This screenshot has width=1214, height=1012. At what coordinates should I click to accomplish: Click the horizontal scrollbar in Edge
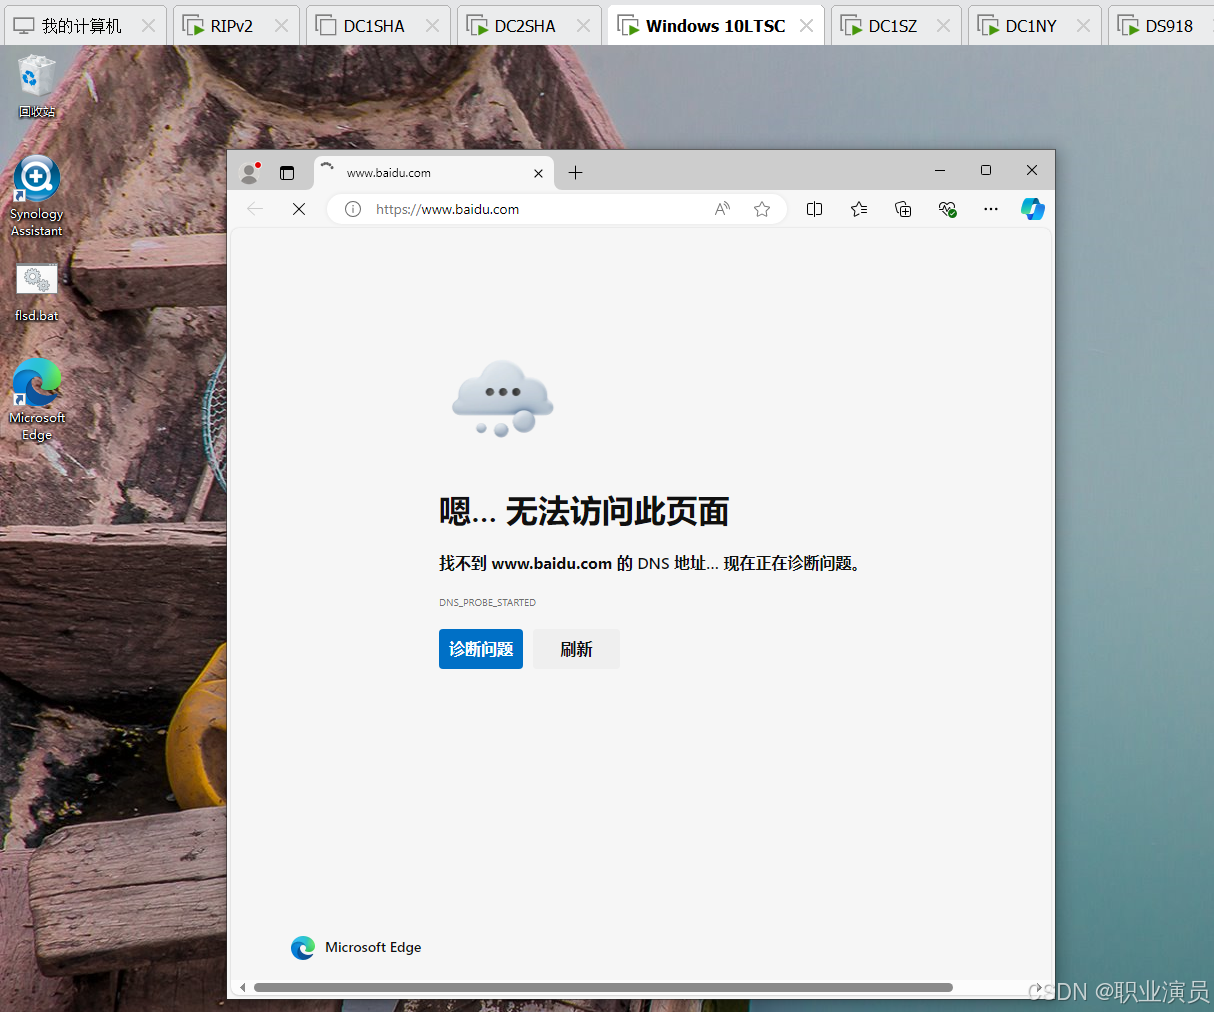point(603,987)
